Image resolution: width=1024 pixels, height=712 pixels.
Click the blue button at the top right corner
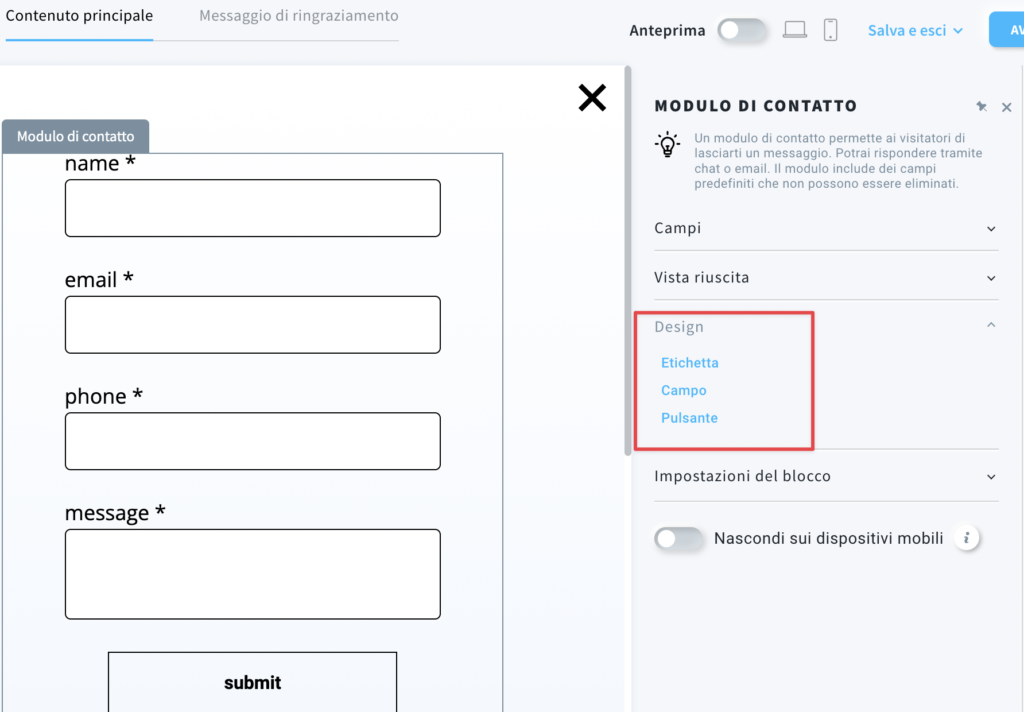pos(1006,30)
